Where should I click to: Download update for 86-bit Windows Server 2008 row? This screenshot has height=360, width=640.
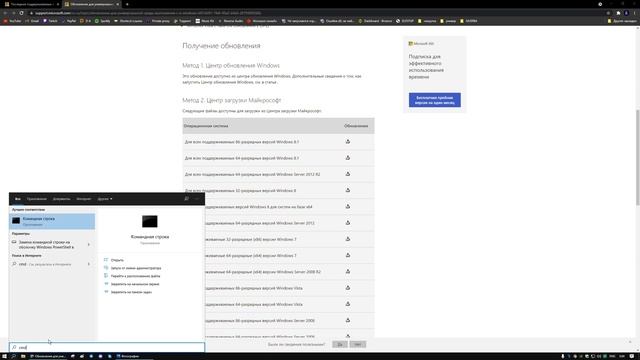348,320
